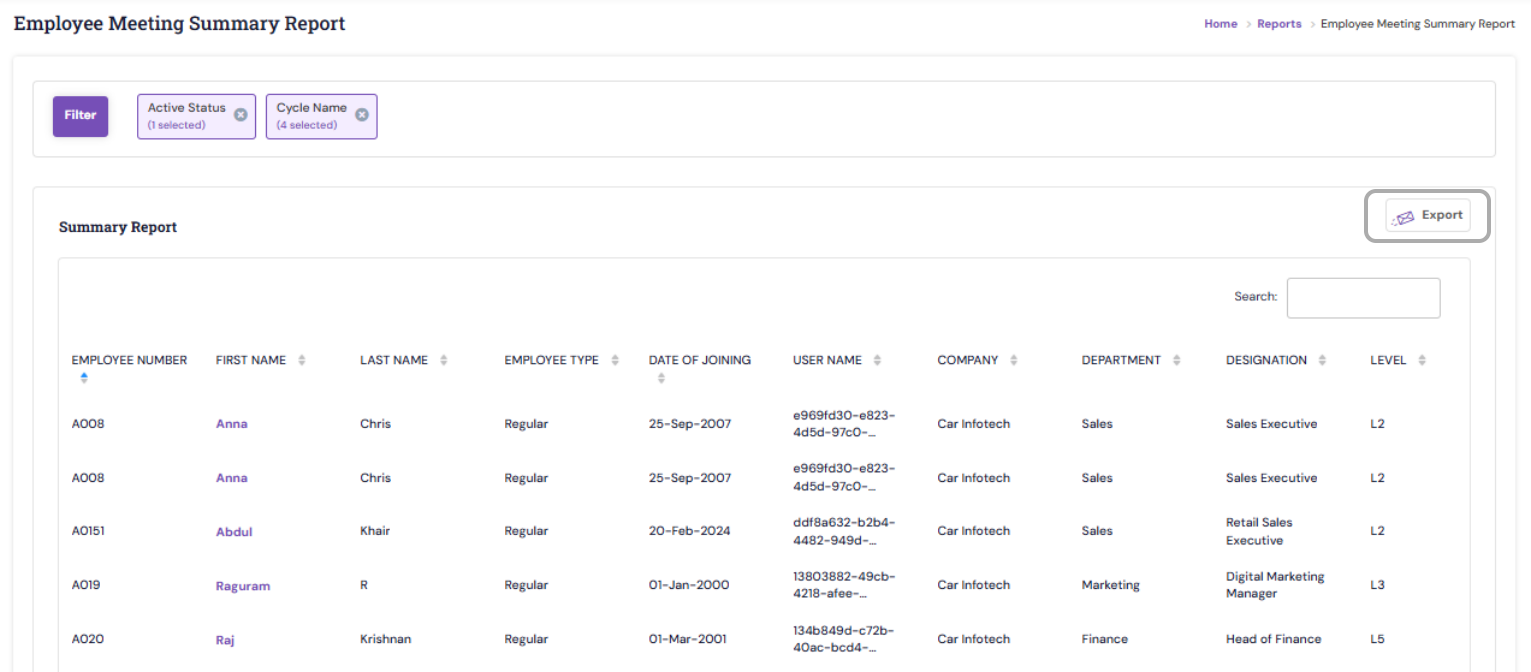Sort by Employee Number sort arrow
Viewport: 1531px width, 672px height.
84,377
